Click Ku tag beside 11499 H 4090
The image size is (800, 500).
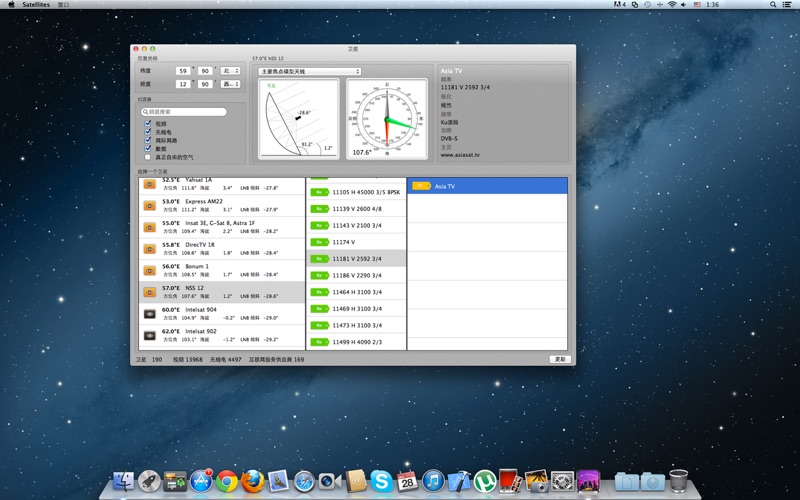tap(320, 342)
